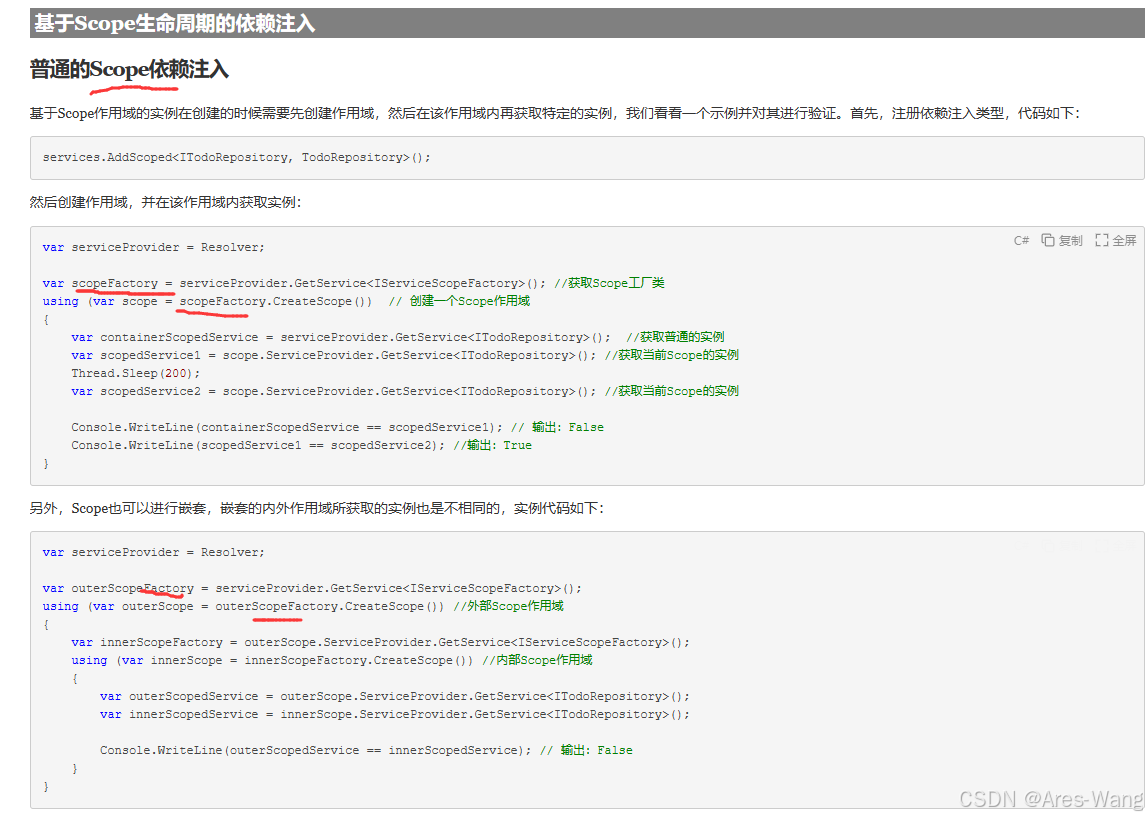The height and width of the screenshot is (819, 1147).
Task: Click the copy icon on the second code block
Action: point(1048,545)
